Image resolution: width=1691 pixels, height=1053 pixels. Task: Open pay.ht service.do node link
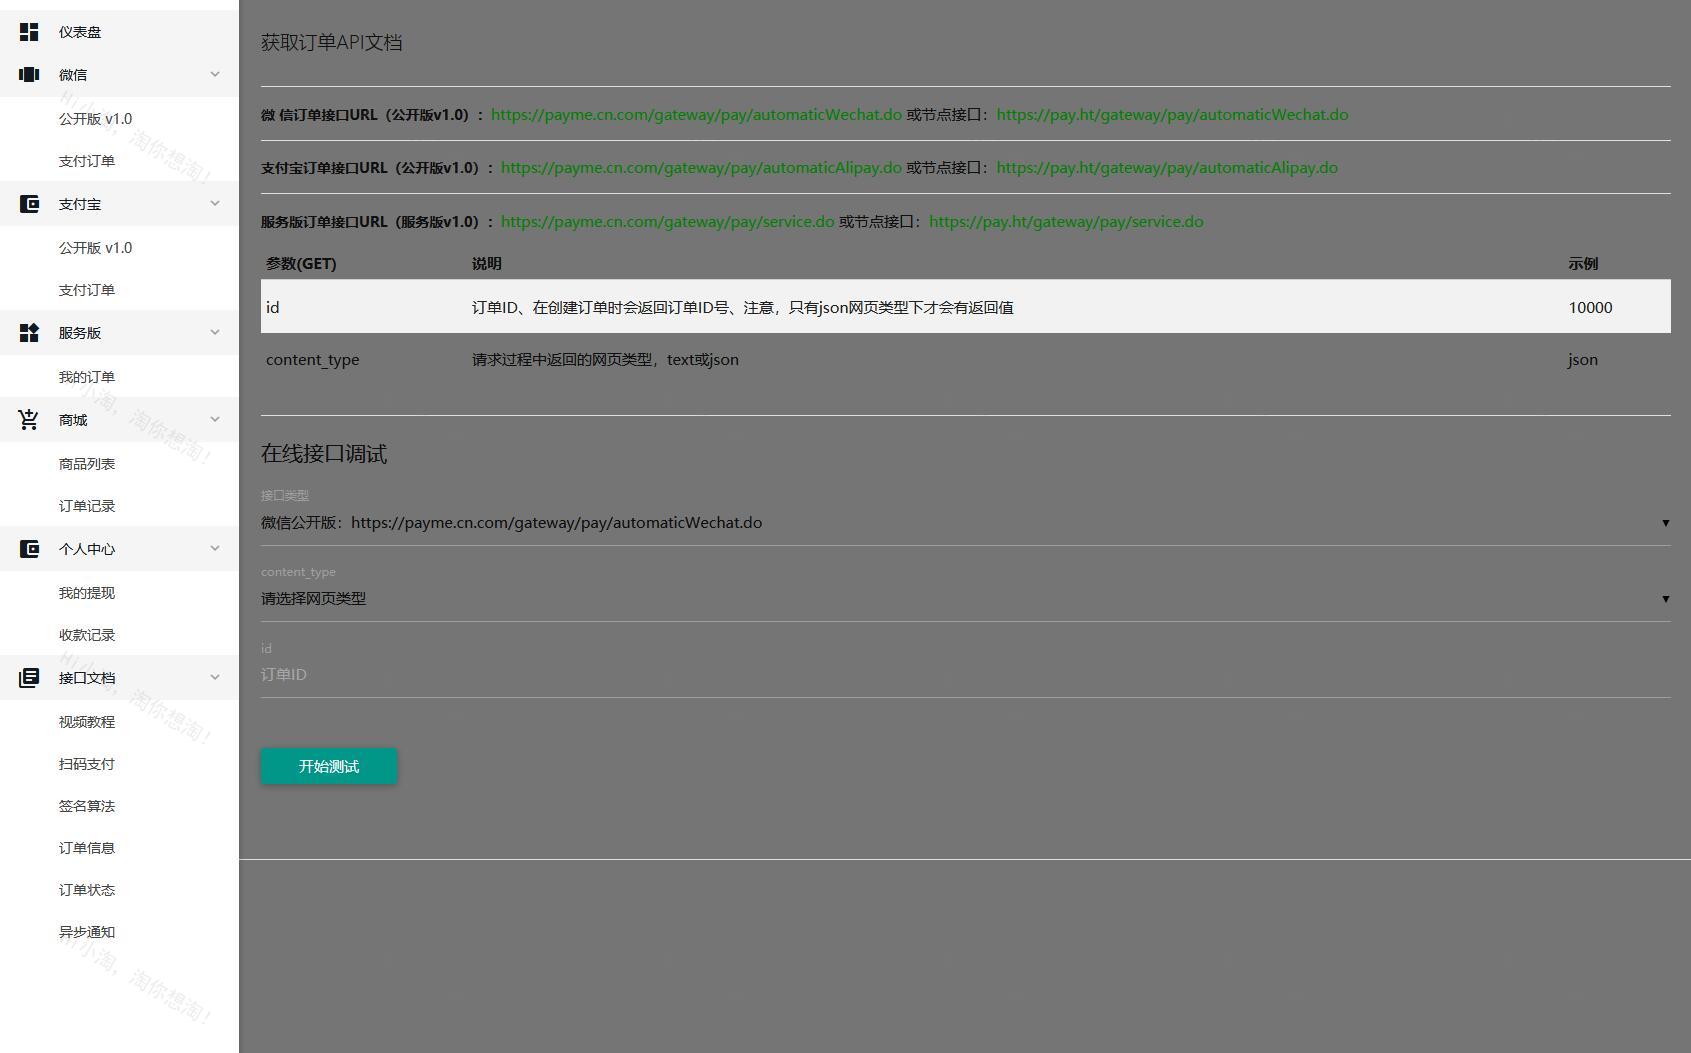(x=1066, y=222)
